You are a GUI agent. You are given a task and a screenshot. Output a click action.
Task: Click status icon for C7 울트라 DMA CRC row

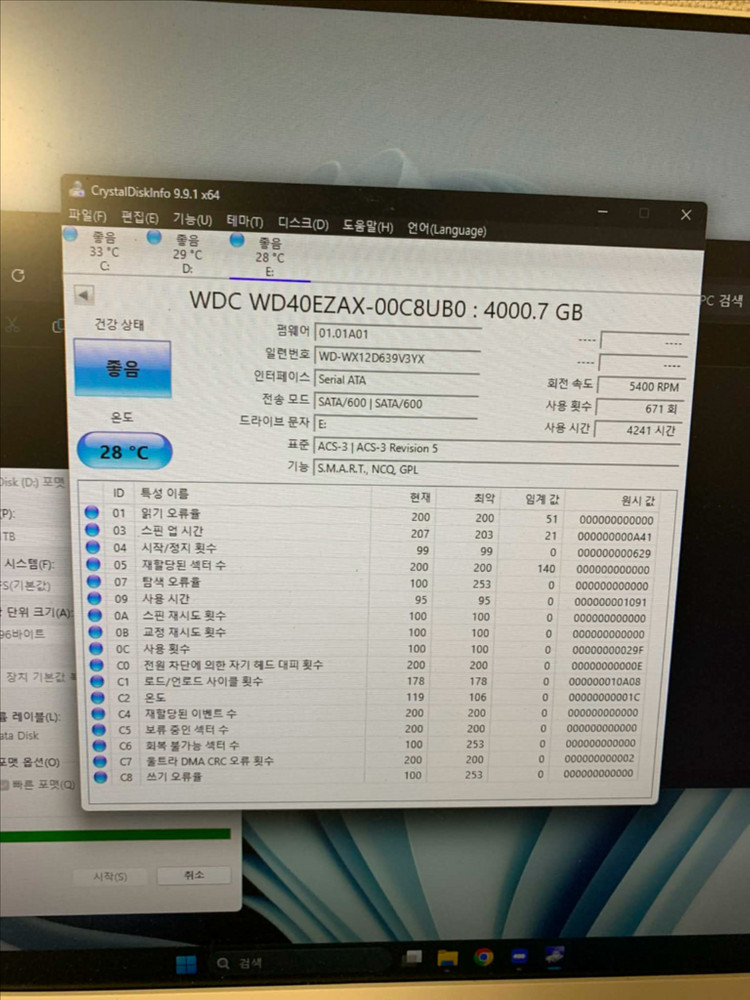[100, 761]
